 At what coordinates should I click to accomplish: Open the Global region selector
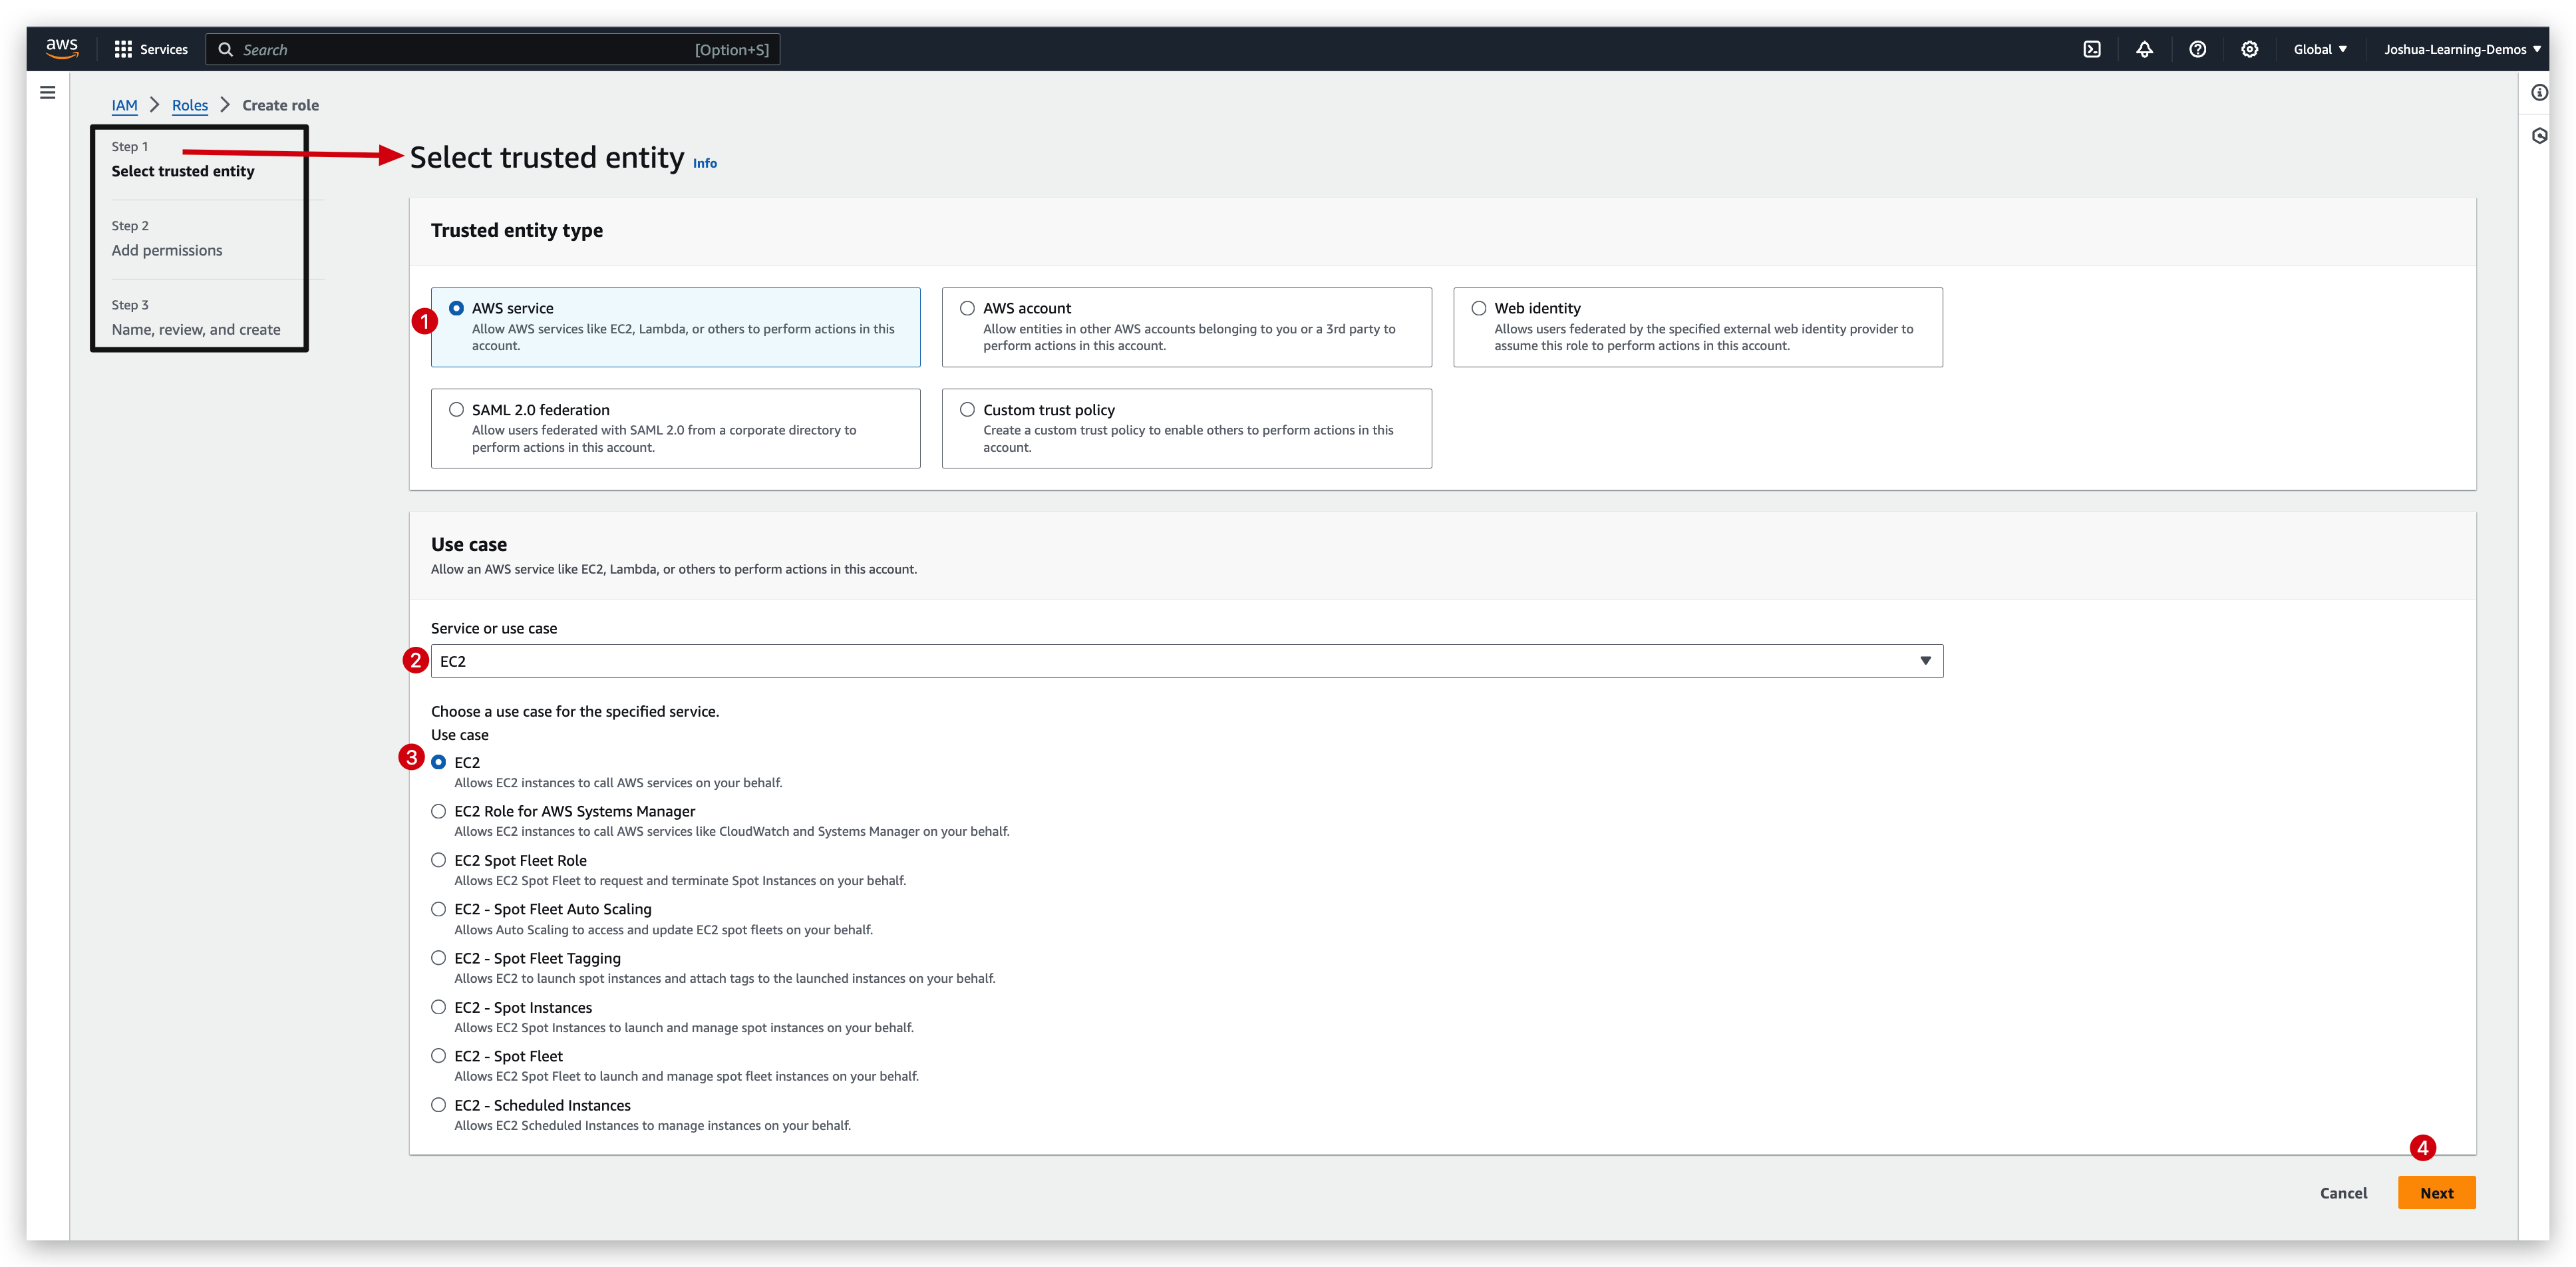(x=2320, y=48)
